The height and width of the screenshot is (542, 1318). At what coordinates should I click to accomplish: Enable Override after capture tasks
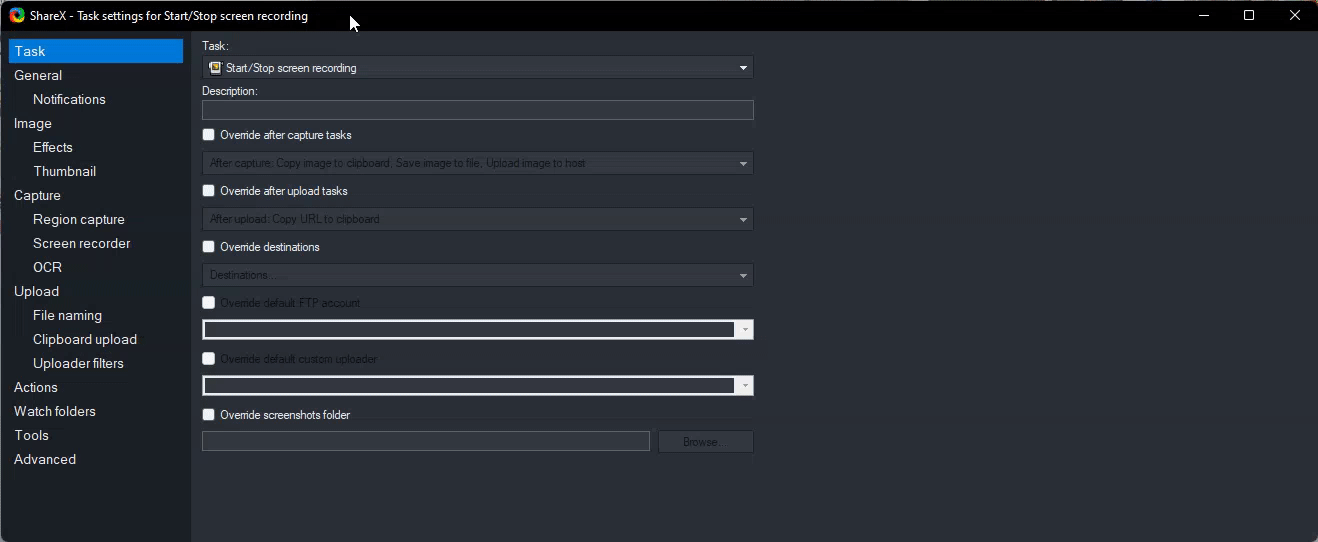point(209,135)
